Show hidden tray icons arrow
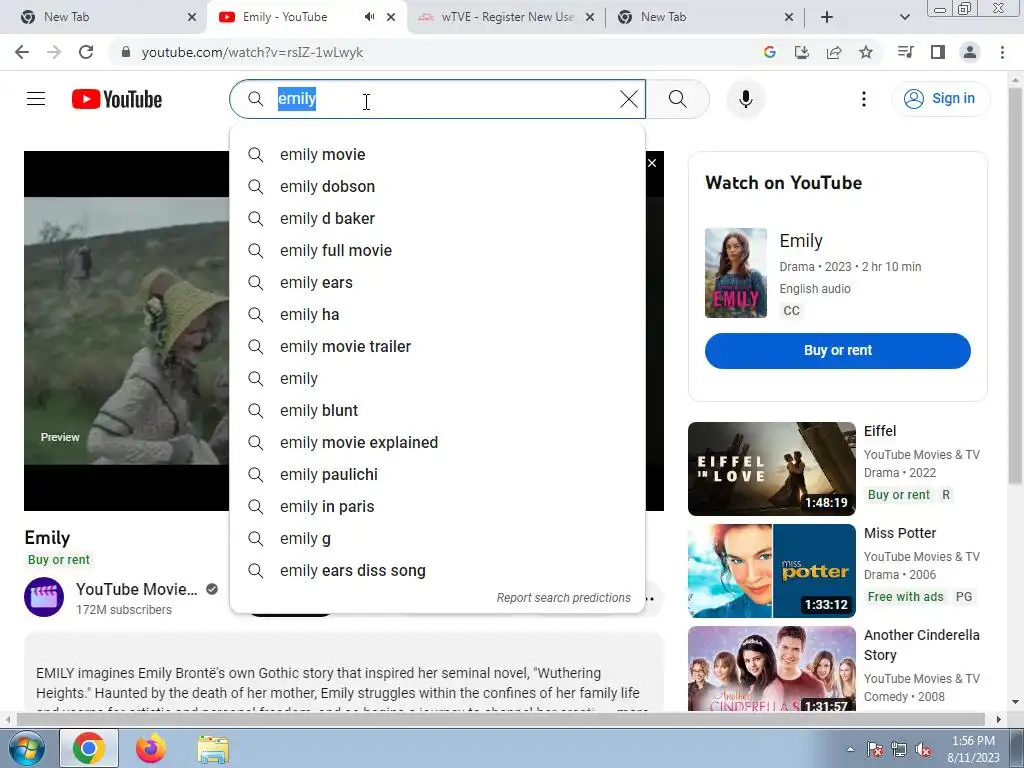This screenshot has width=1024, height=768. (850, 749)
